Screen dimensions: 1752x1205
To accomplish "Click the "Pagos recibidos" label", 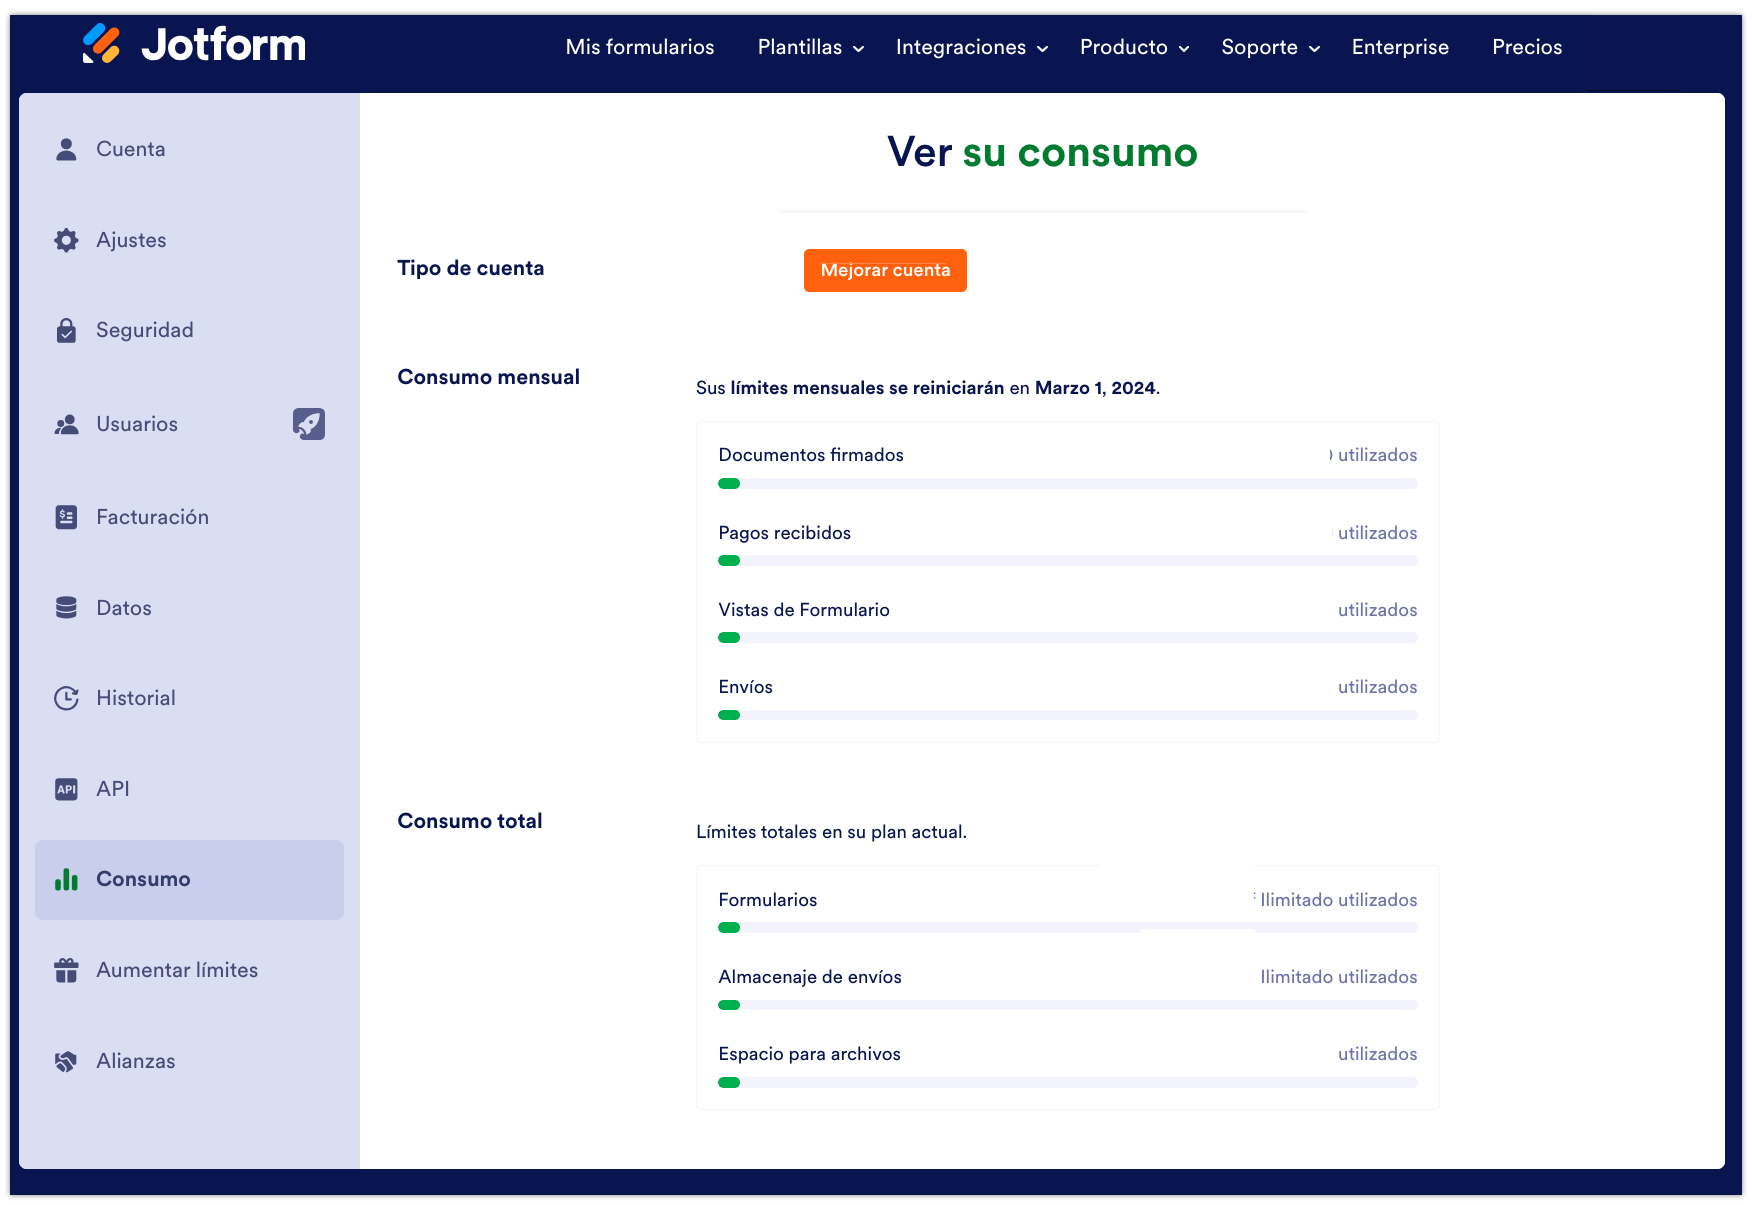I will tap(785, 533).
